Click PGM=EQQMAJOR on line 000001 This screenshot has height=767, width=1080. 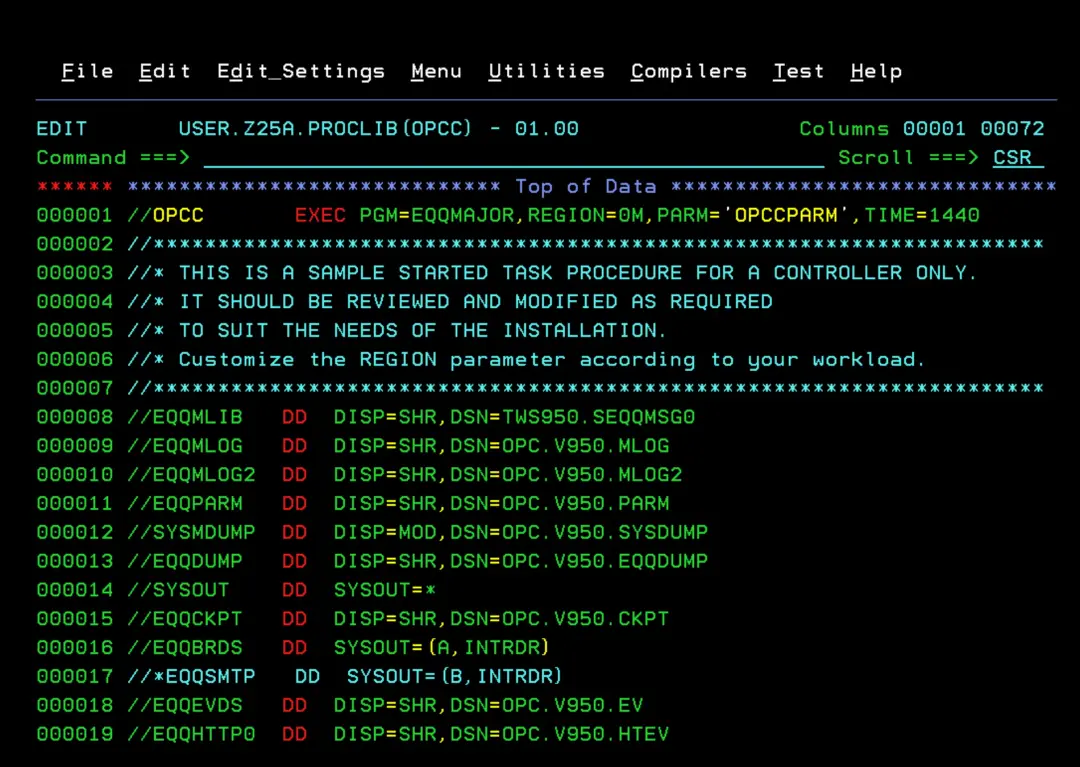(437, 216)
